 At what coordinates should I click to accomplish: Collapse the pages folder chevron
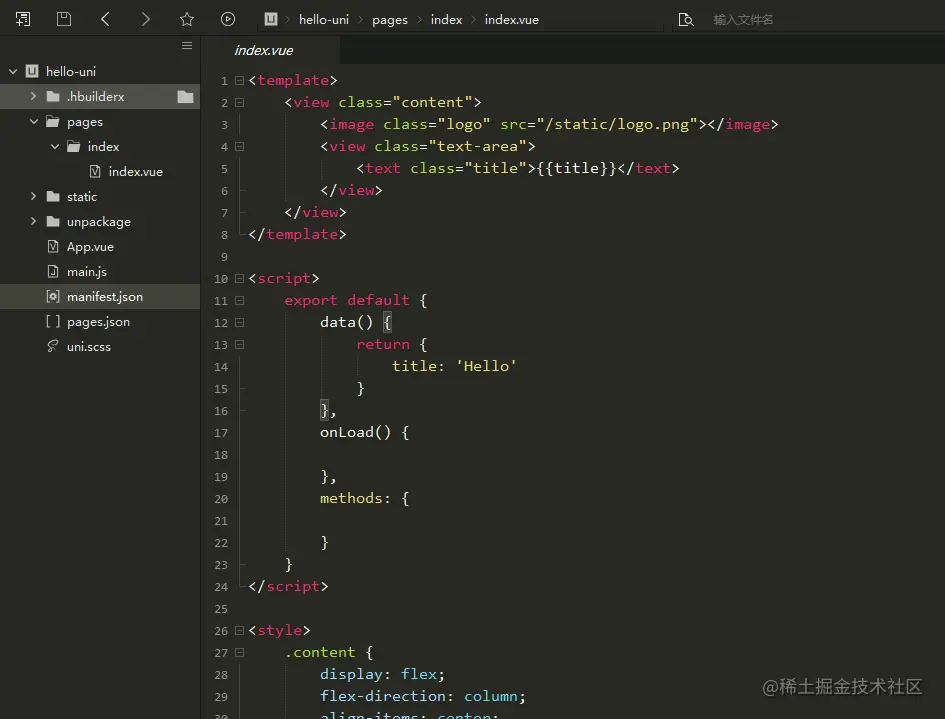[x=34, y=121]
